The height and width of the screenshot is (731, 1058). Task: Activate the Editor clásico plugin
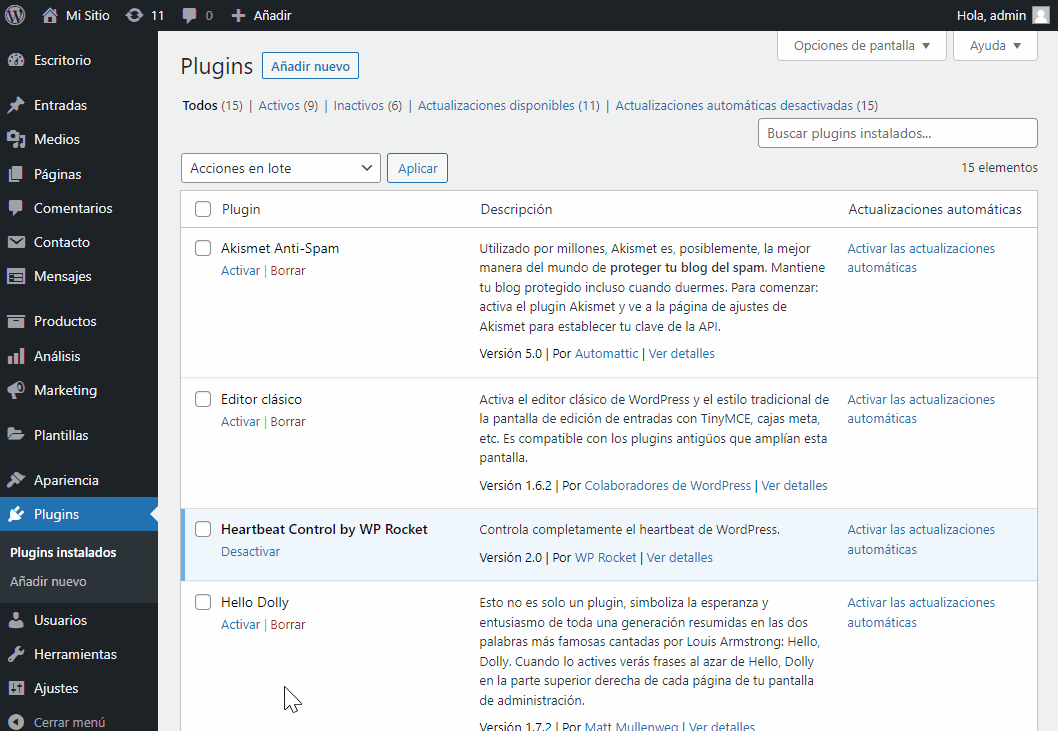[240, 421]
